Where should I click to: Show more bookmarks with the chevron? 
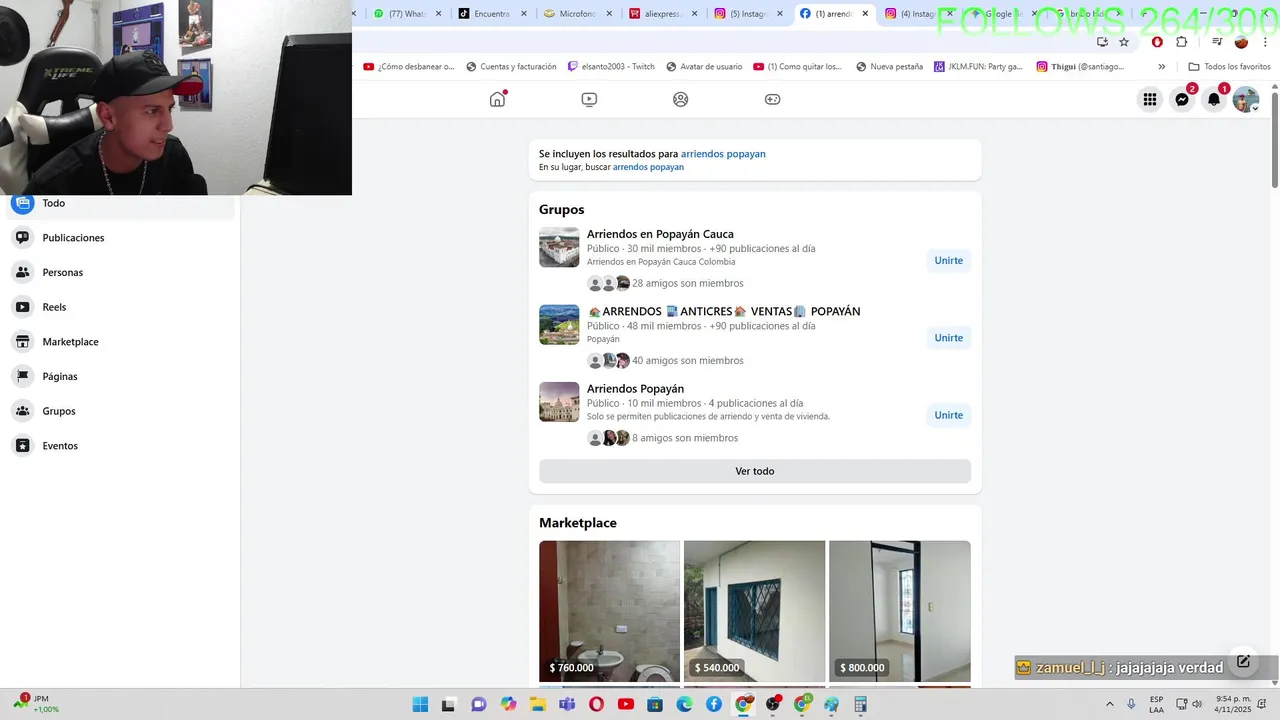pyautogui.click(x=1161, y=67)
